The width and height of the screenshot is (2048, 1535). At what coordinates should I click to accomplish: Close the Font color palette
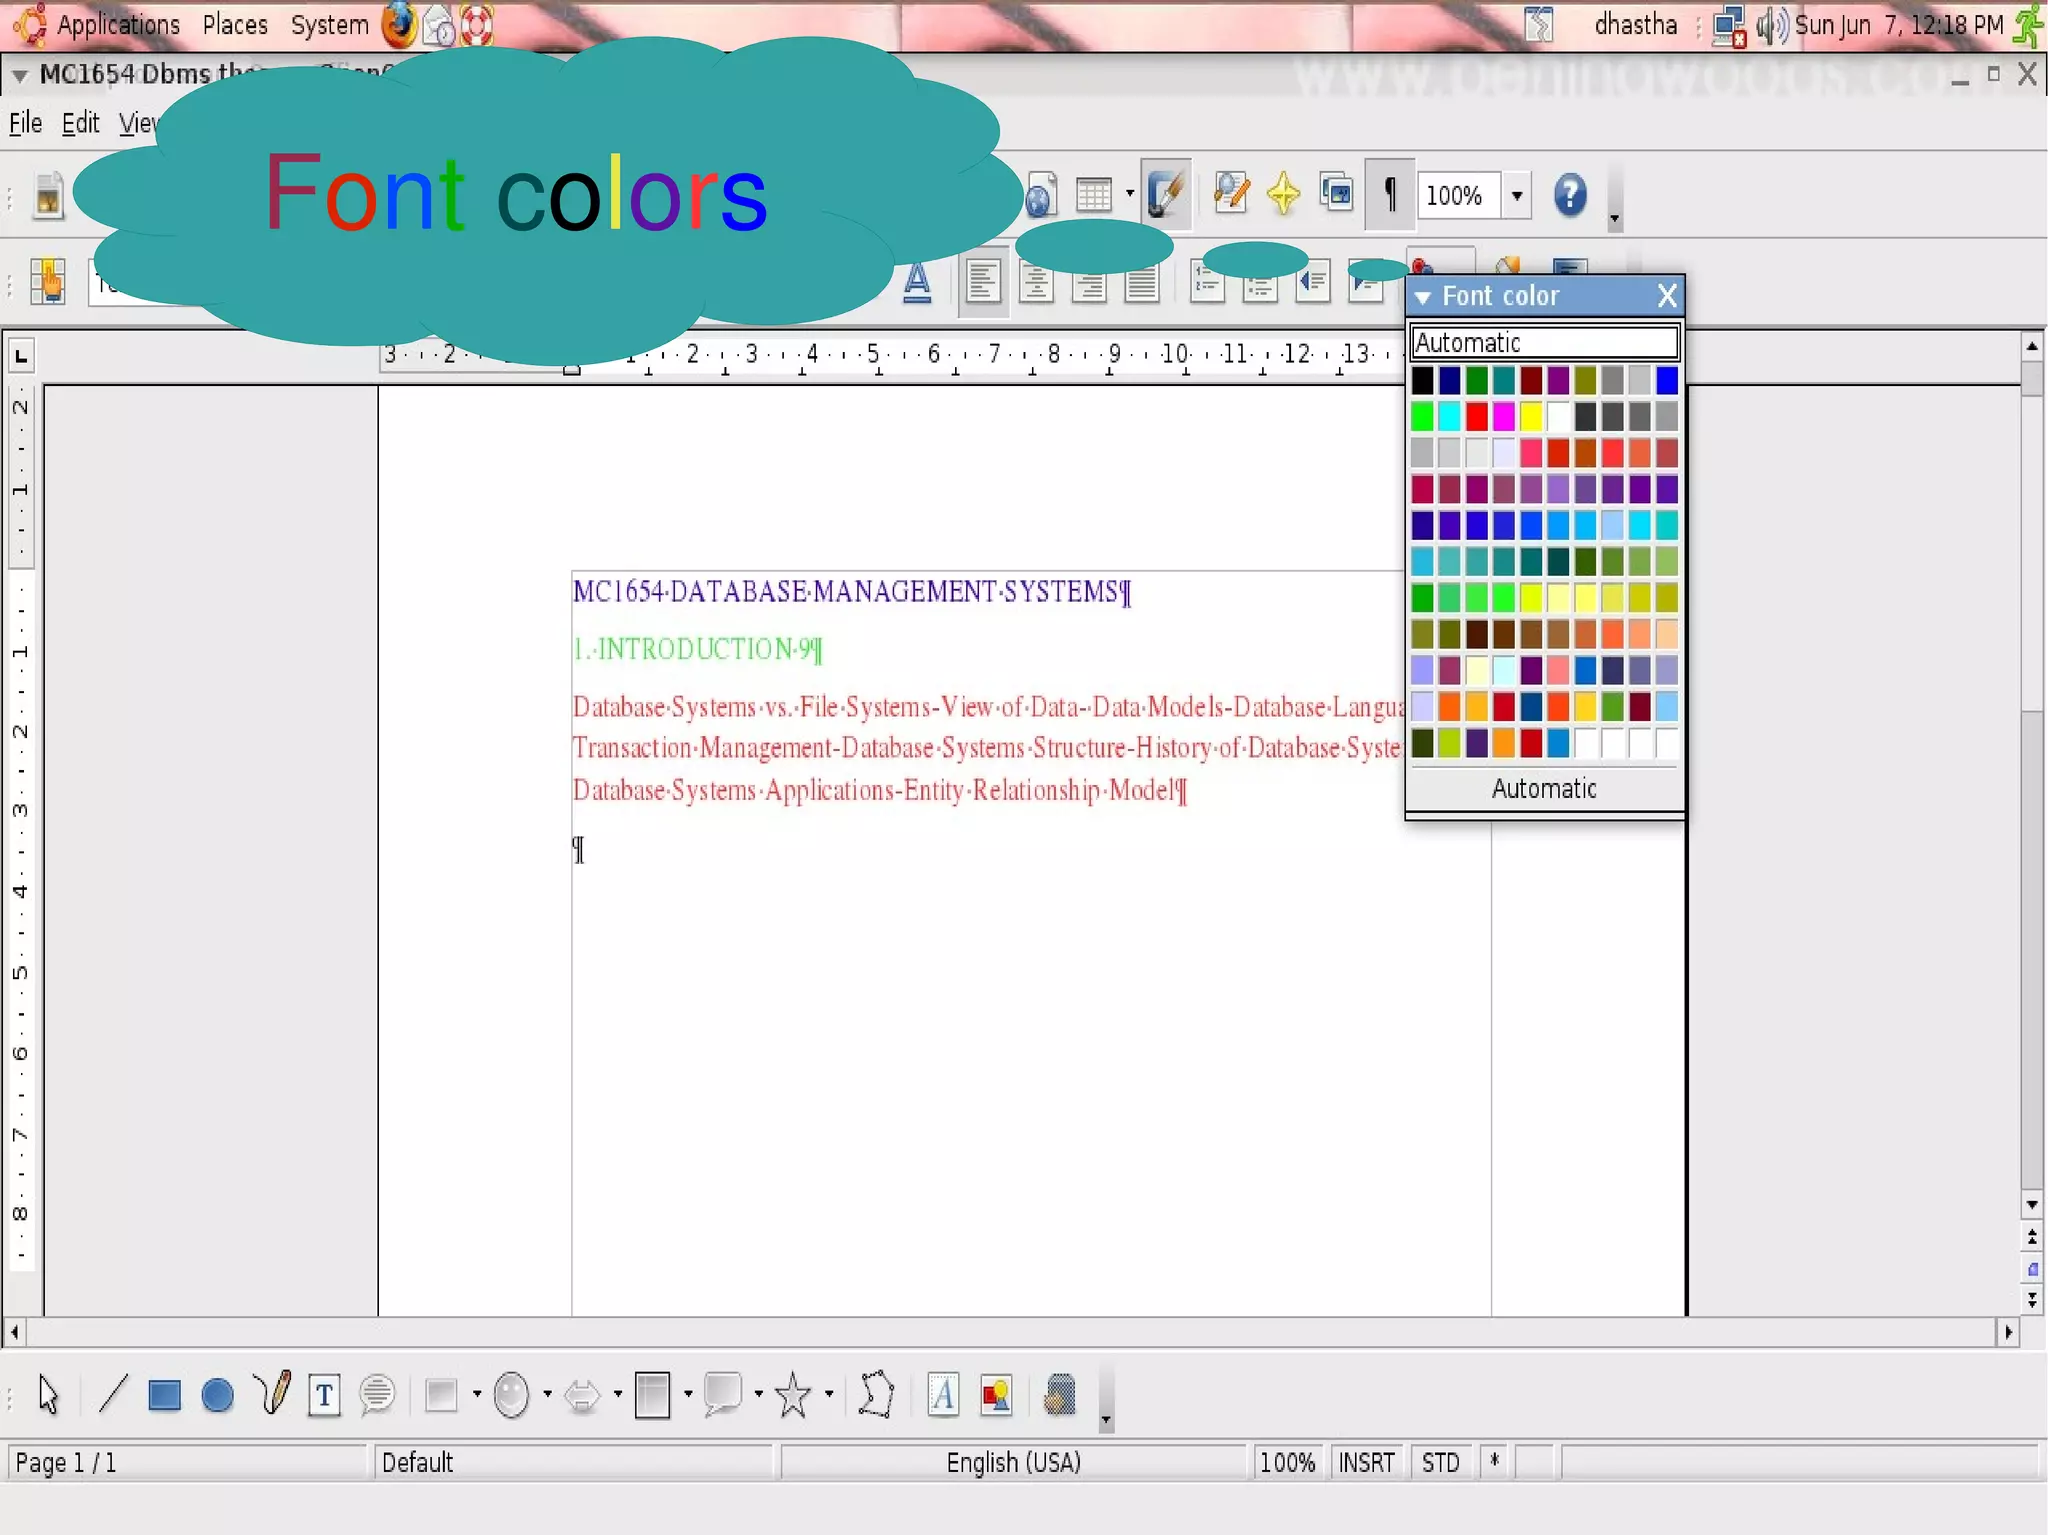click(x=1666, y=296)
